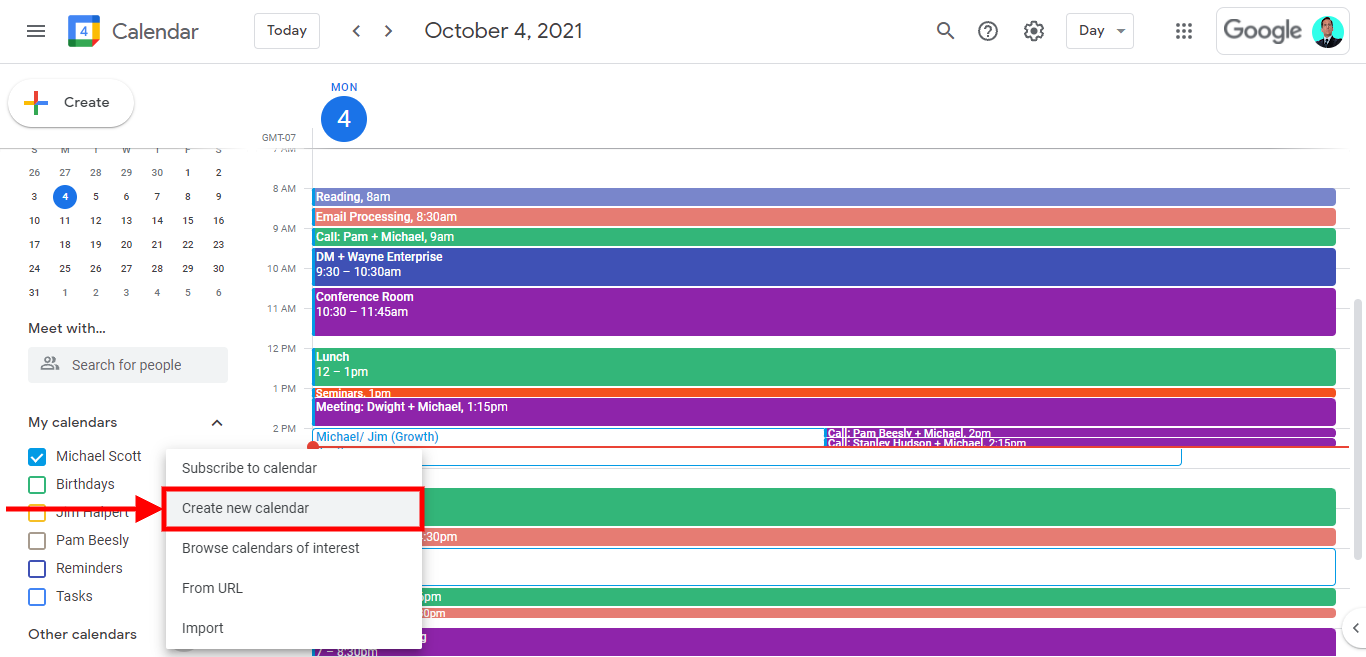Select October 31 in mini calendar
Viewport: 1366px width, 657px height.
tap(34, 293)
